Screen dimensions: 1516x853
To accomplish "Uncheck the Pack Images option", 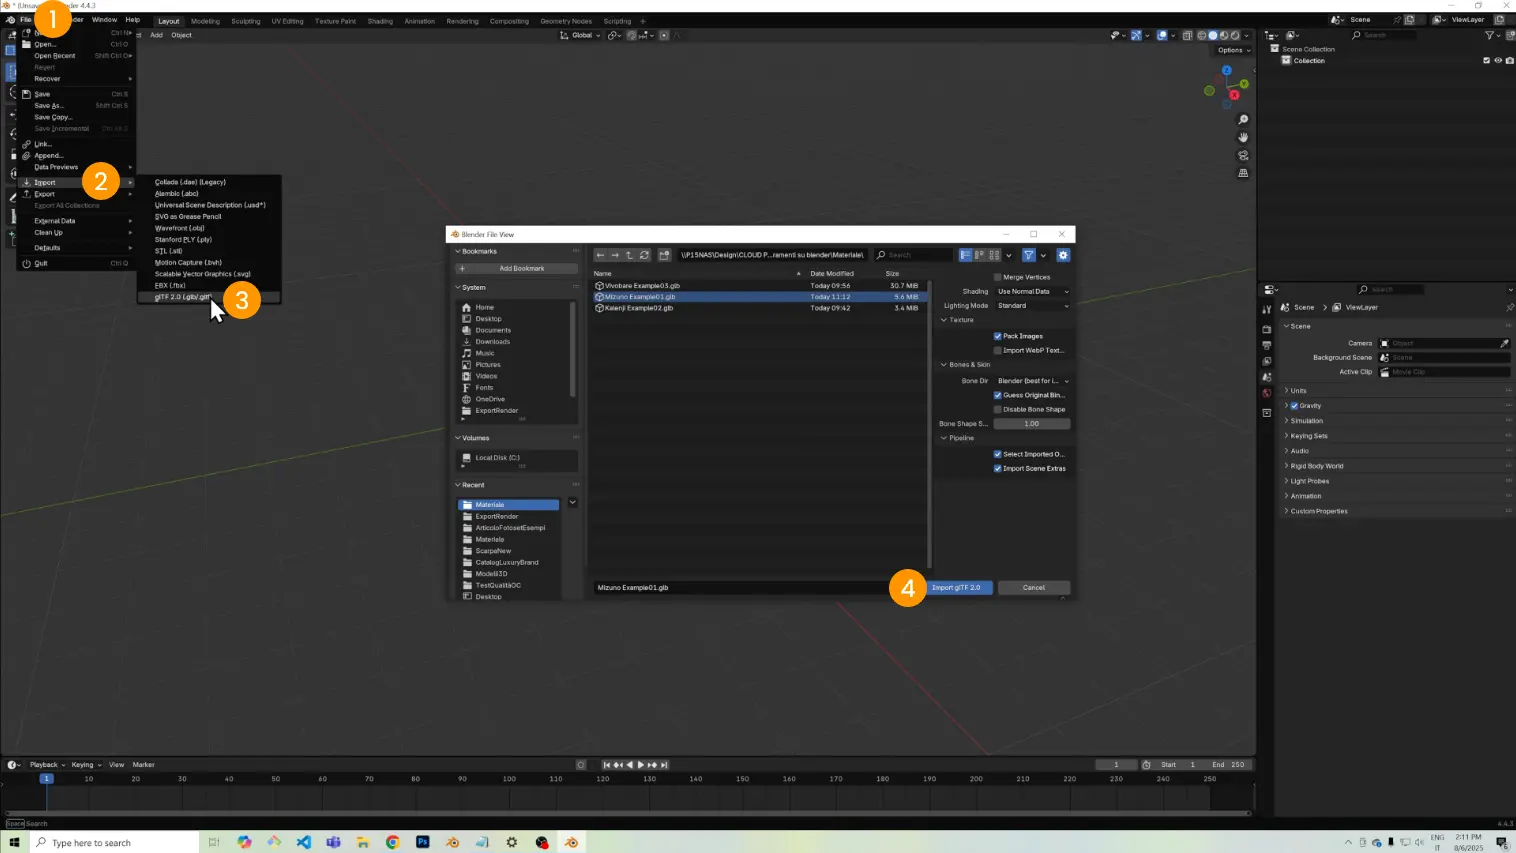I will pyautogui.click(x=997, y=336).
